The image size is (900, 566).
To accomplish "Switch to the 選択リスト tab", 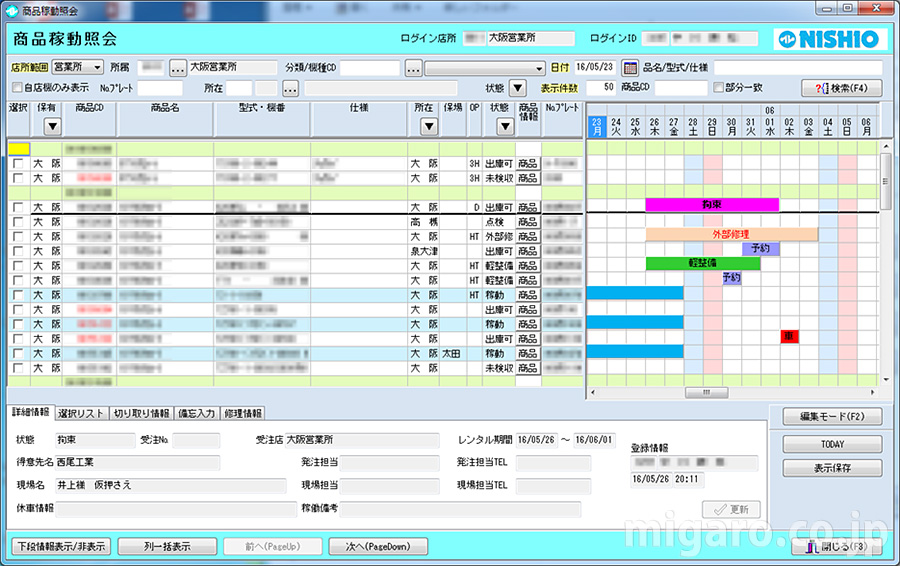I will coord(81,413).
